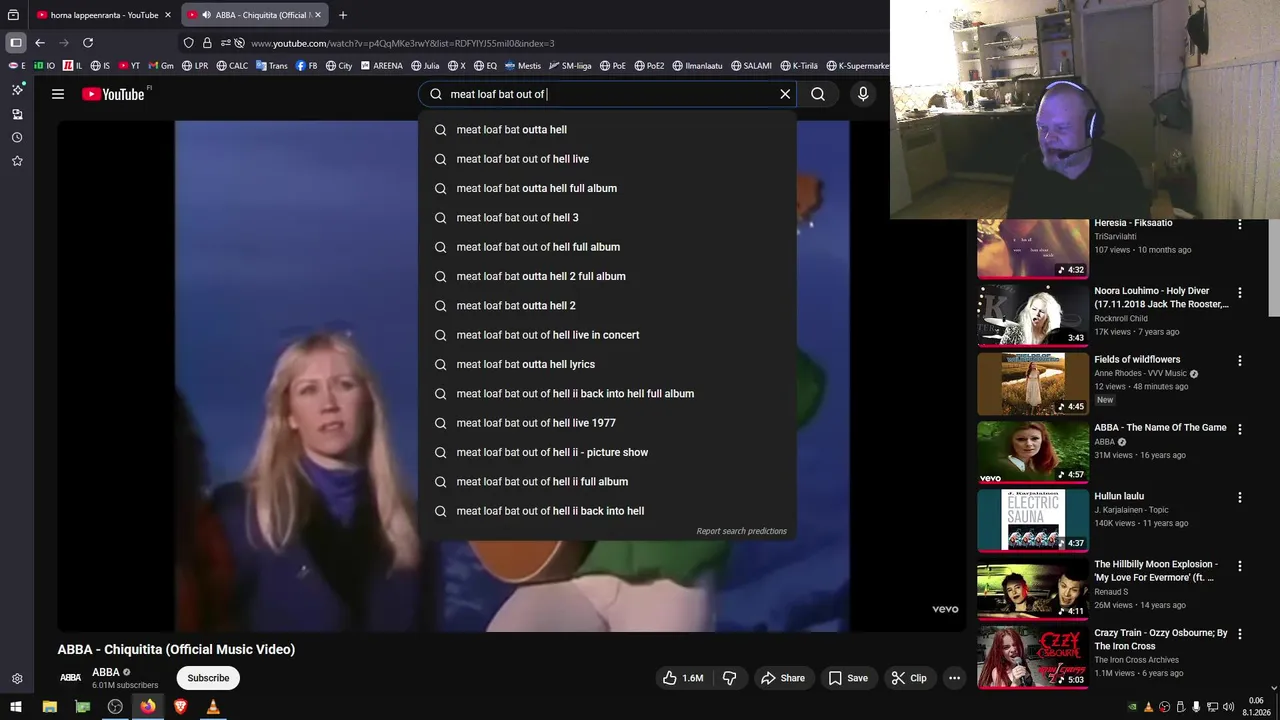Pick 'meat loaf bat outta hell lyrics' suggestion

(608, 365)
